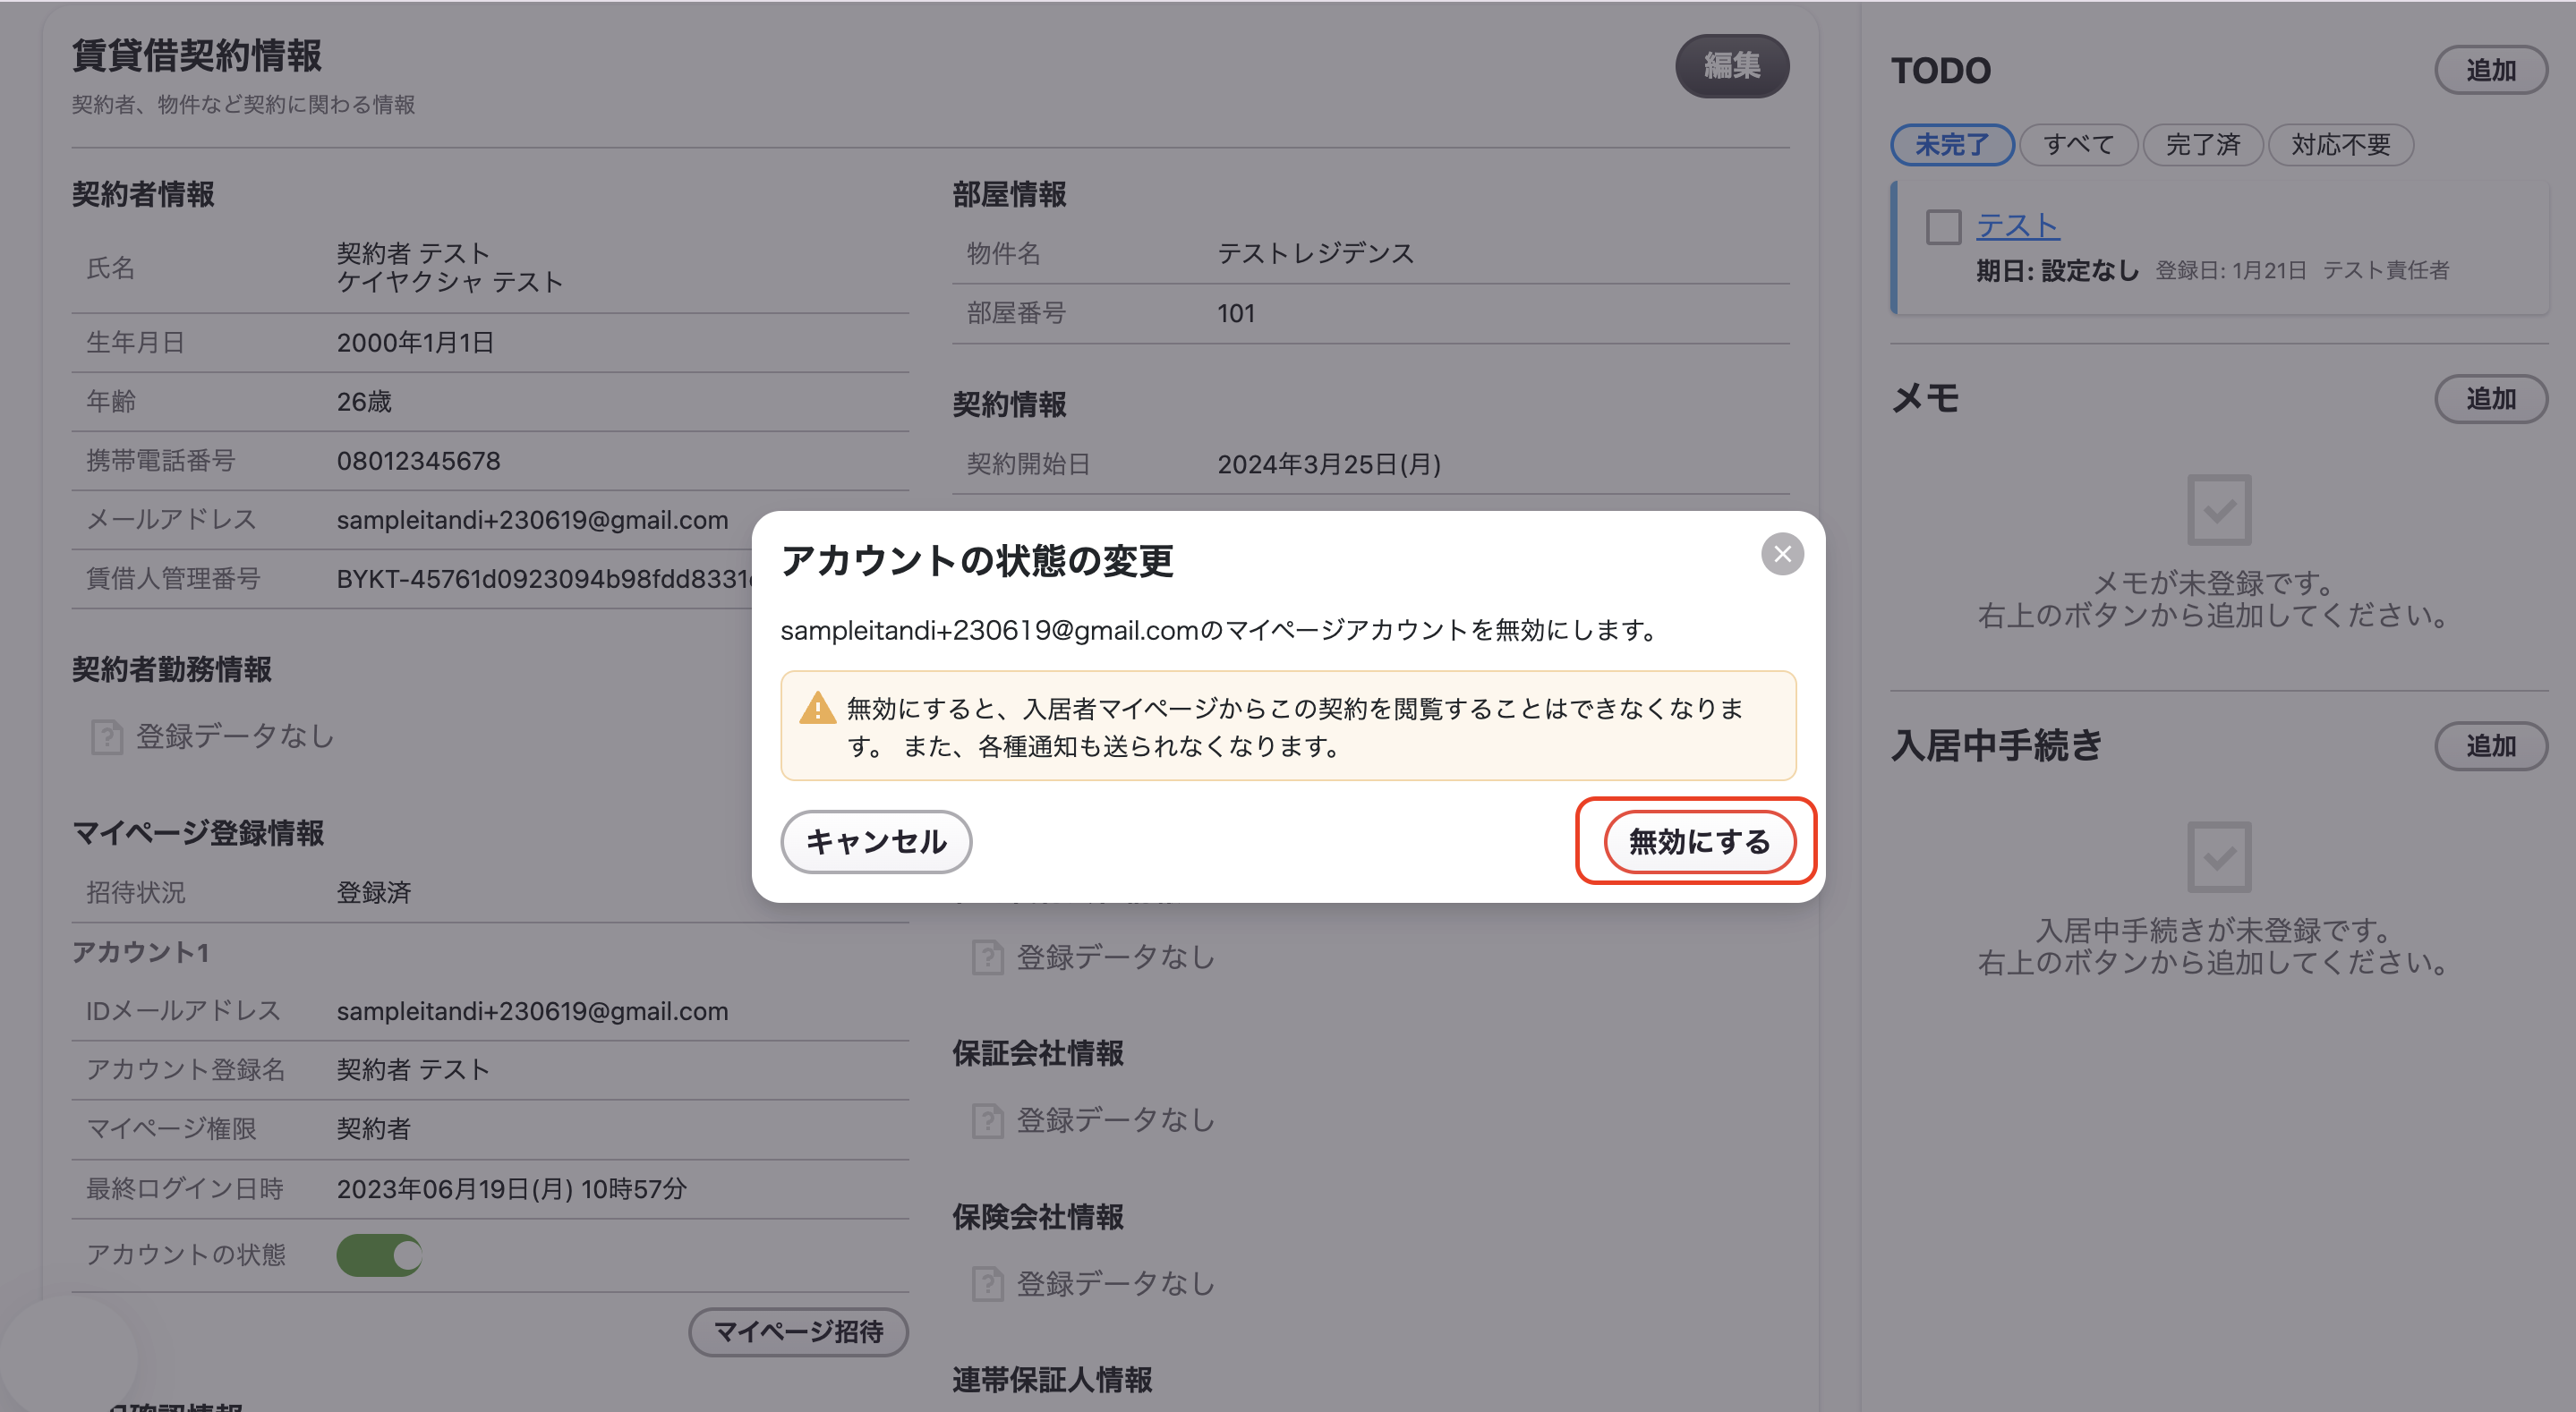The height and width of the screenshot is (1412, 2576).
Task: Click the email address sampleitandi+230619@gmail.com in メールアドレス row
Action: tap(532, 520)
